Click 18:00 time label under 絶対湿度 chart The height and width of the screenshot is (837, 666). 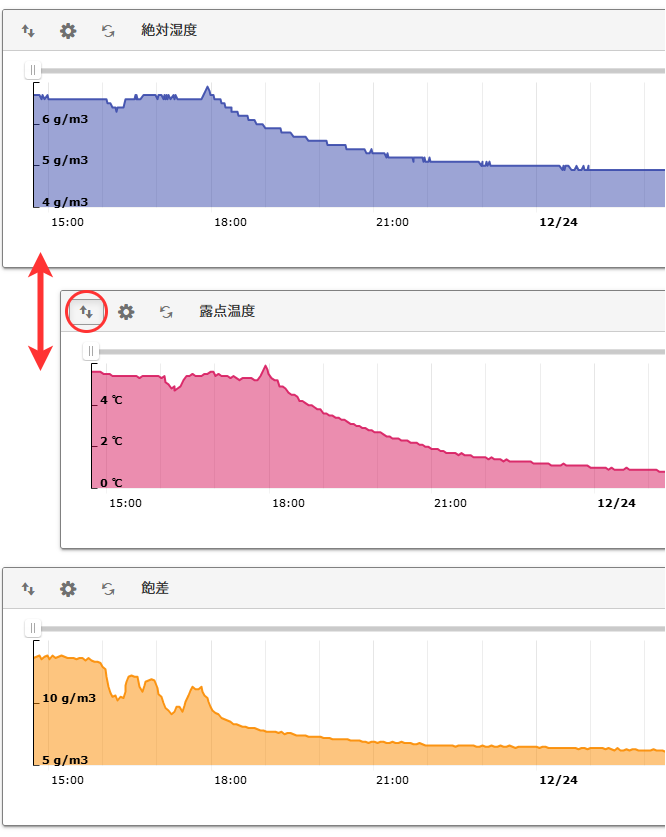[x=231, y=222]
